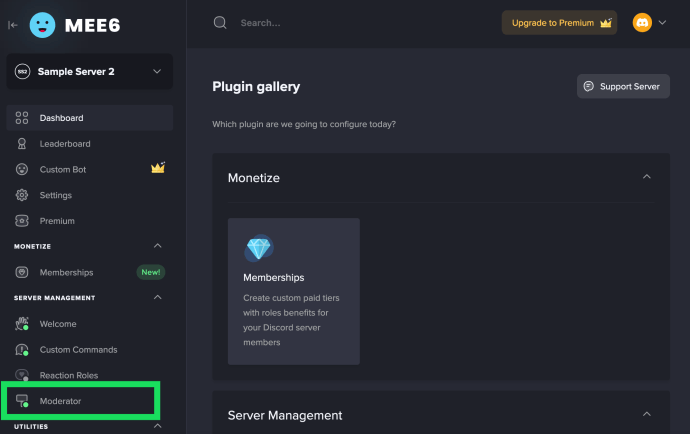Open the Discord avatar account icon
Image resolution: width=690 pixels, height=434 pixels.
pos(642,22)
